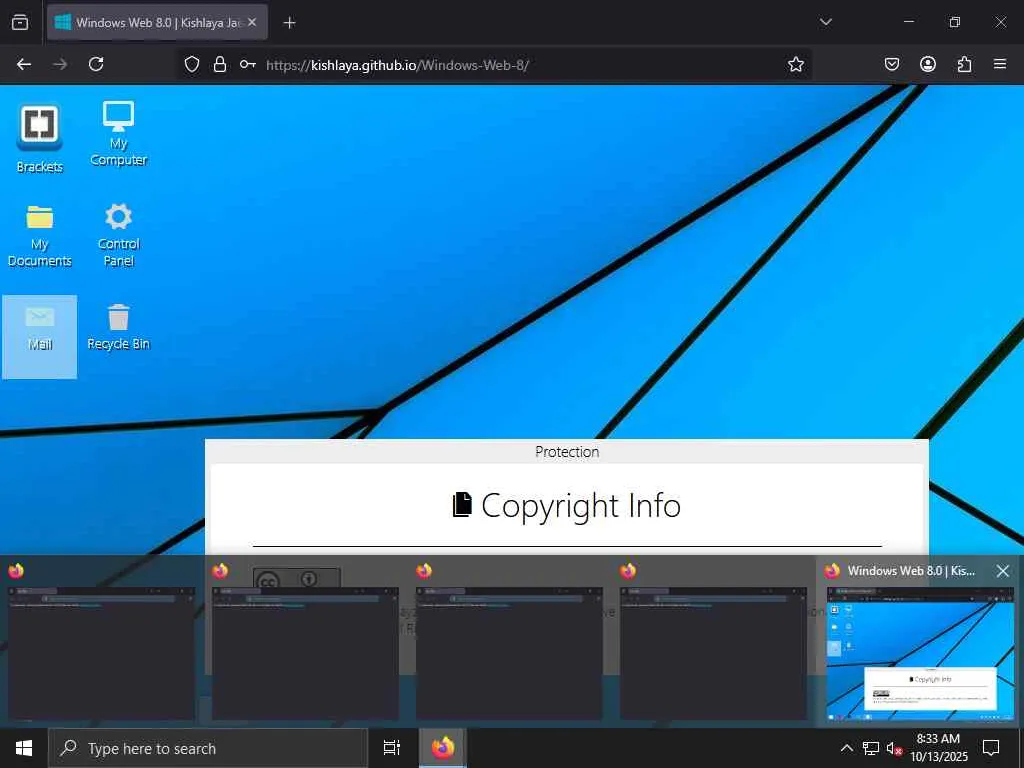The width and height of the screenshot is (1024, 768).
Task: Click the Copyright Info heading
Action: pyautogui.click(x=567, y=505)
